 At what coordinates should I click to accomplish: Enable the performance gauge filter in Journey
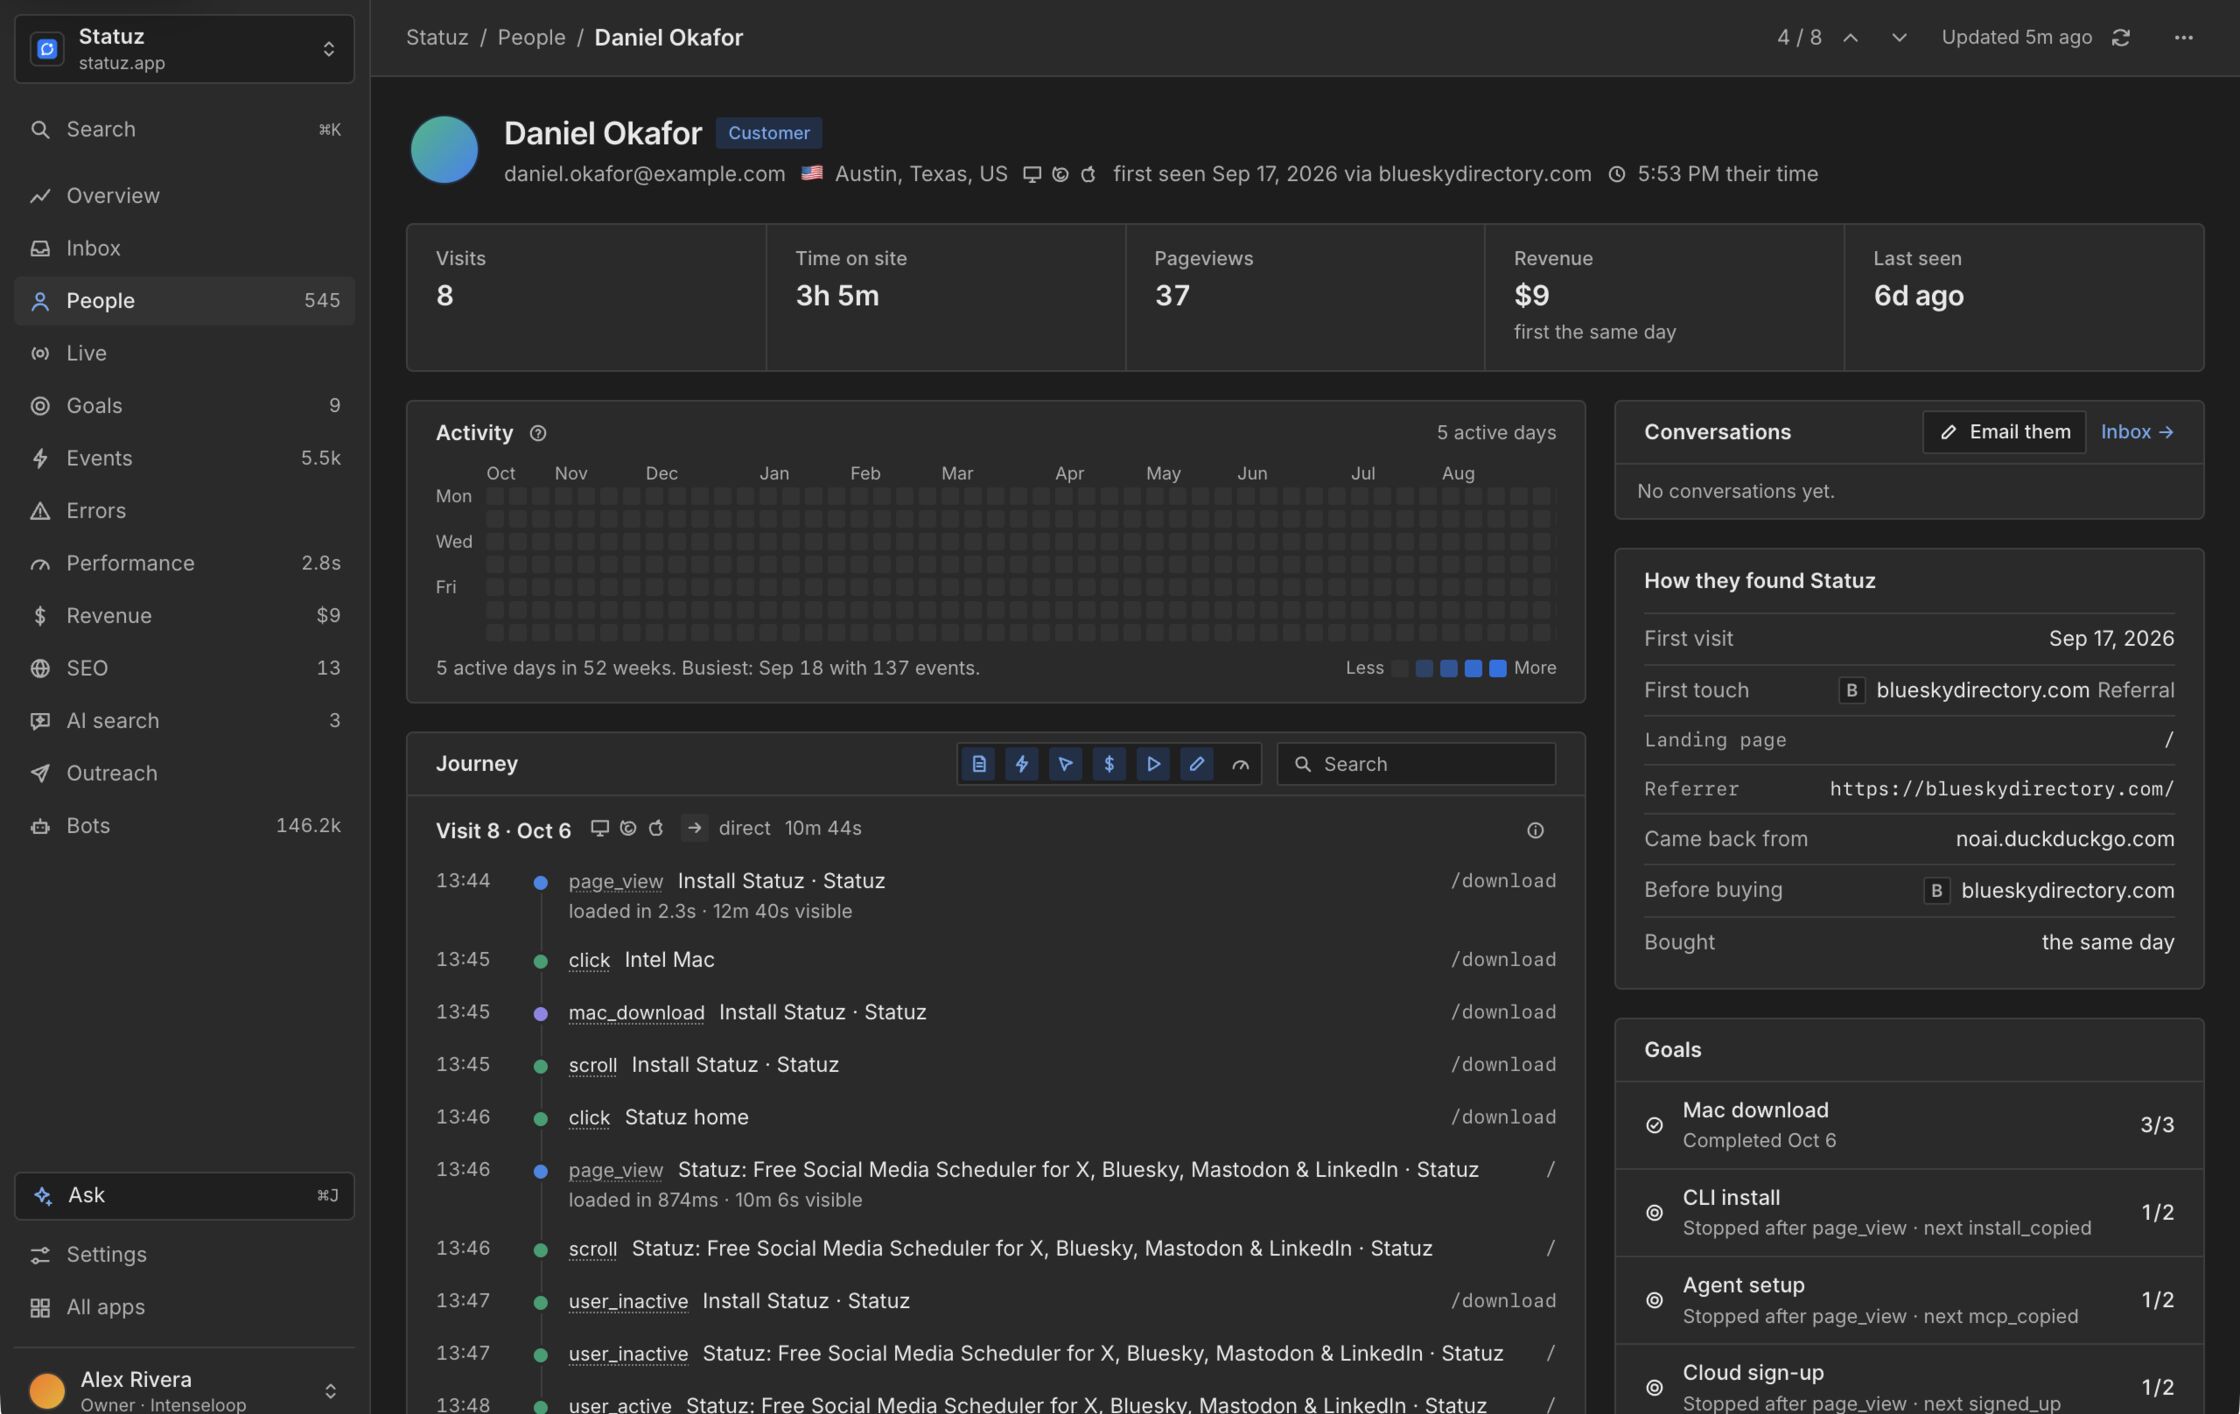click(1240, 764)
